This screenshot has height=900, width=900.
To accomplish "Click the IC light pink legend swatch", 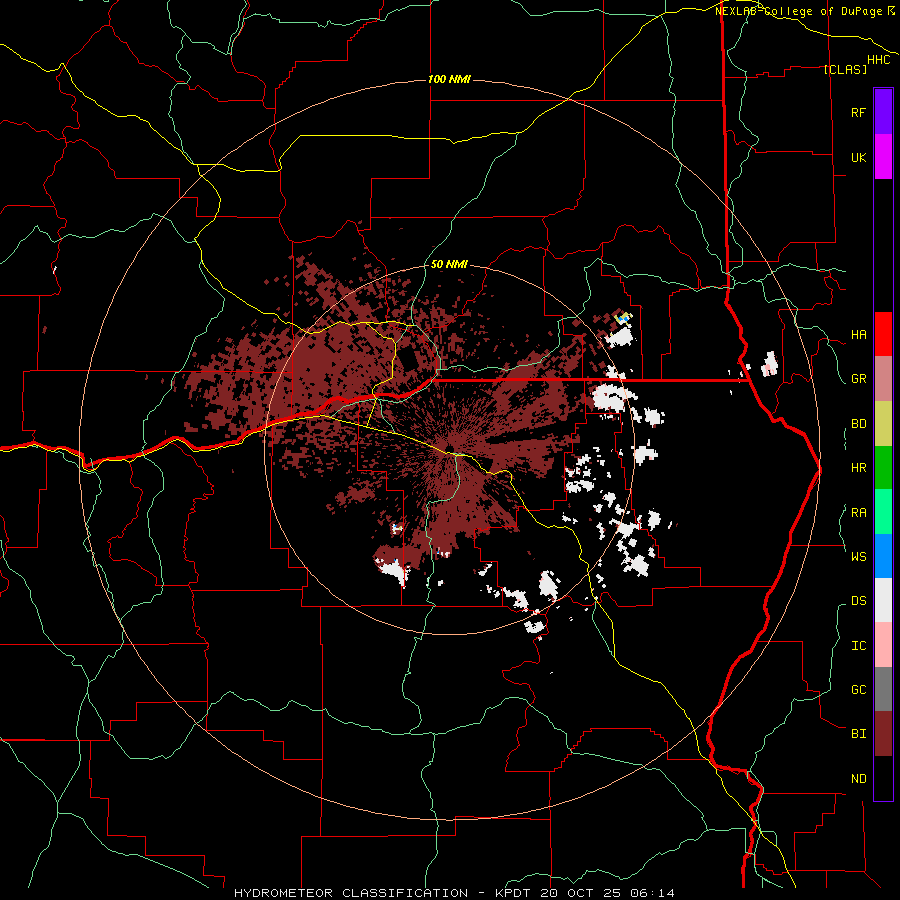I will coord(883,645).
